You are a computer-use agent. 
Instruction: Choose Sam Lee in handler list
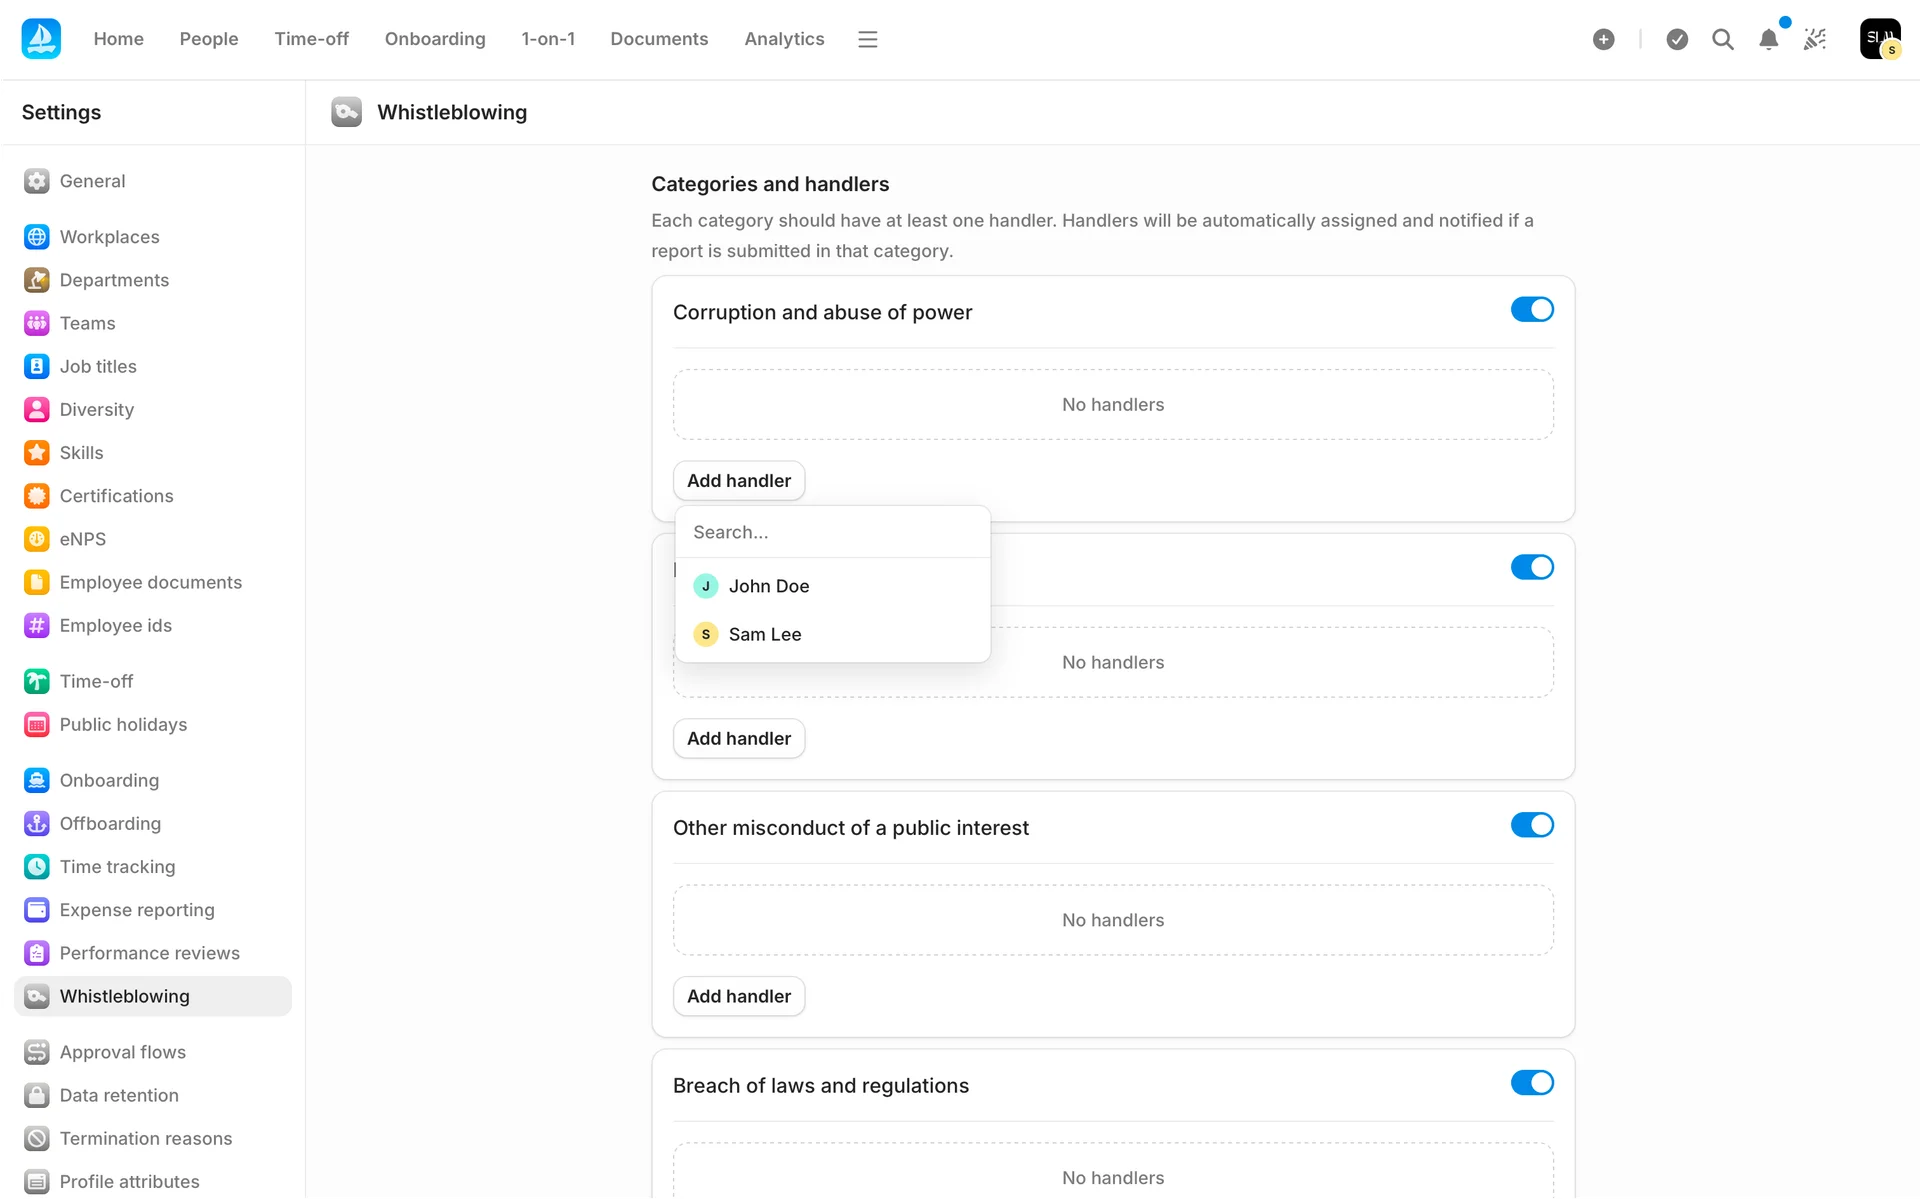coord(764,634)
